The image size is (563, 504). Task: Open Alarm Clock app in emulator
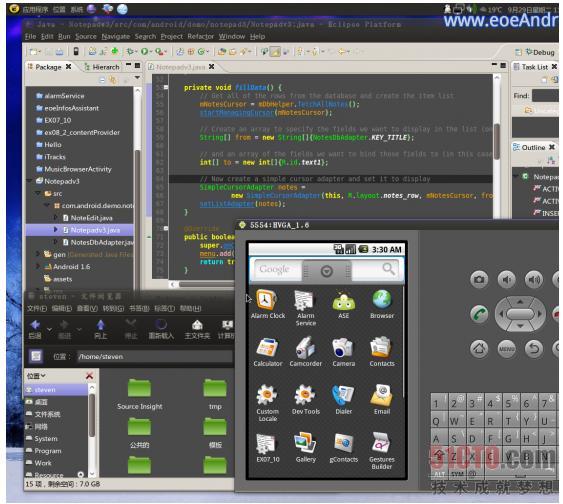pos(267,304)
